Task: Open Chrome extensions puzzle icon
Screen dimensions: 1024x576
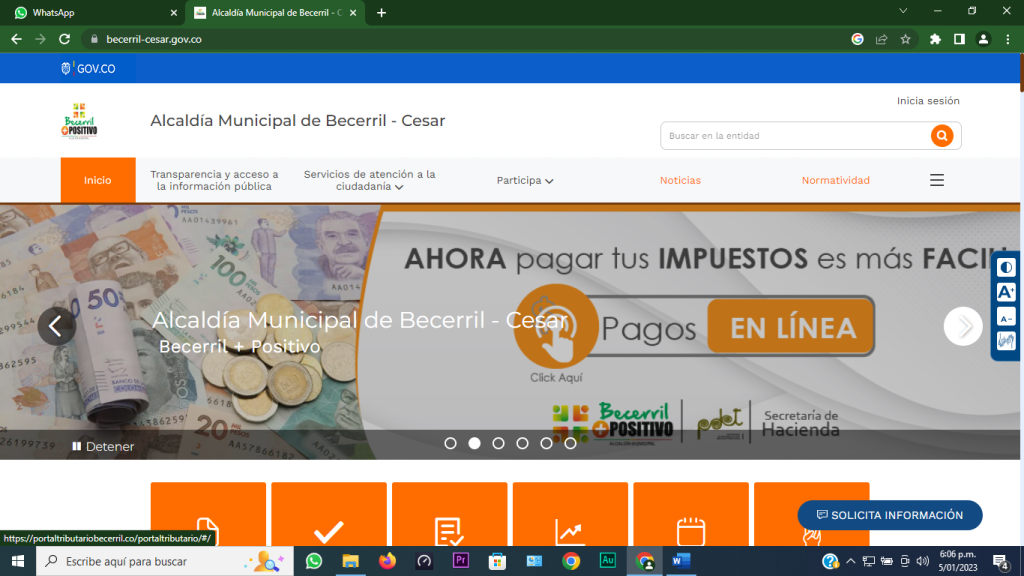Action: point(935,39)
